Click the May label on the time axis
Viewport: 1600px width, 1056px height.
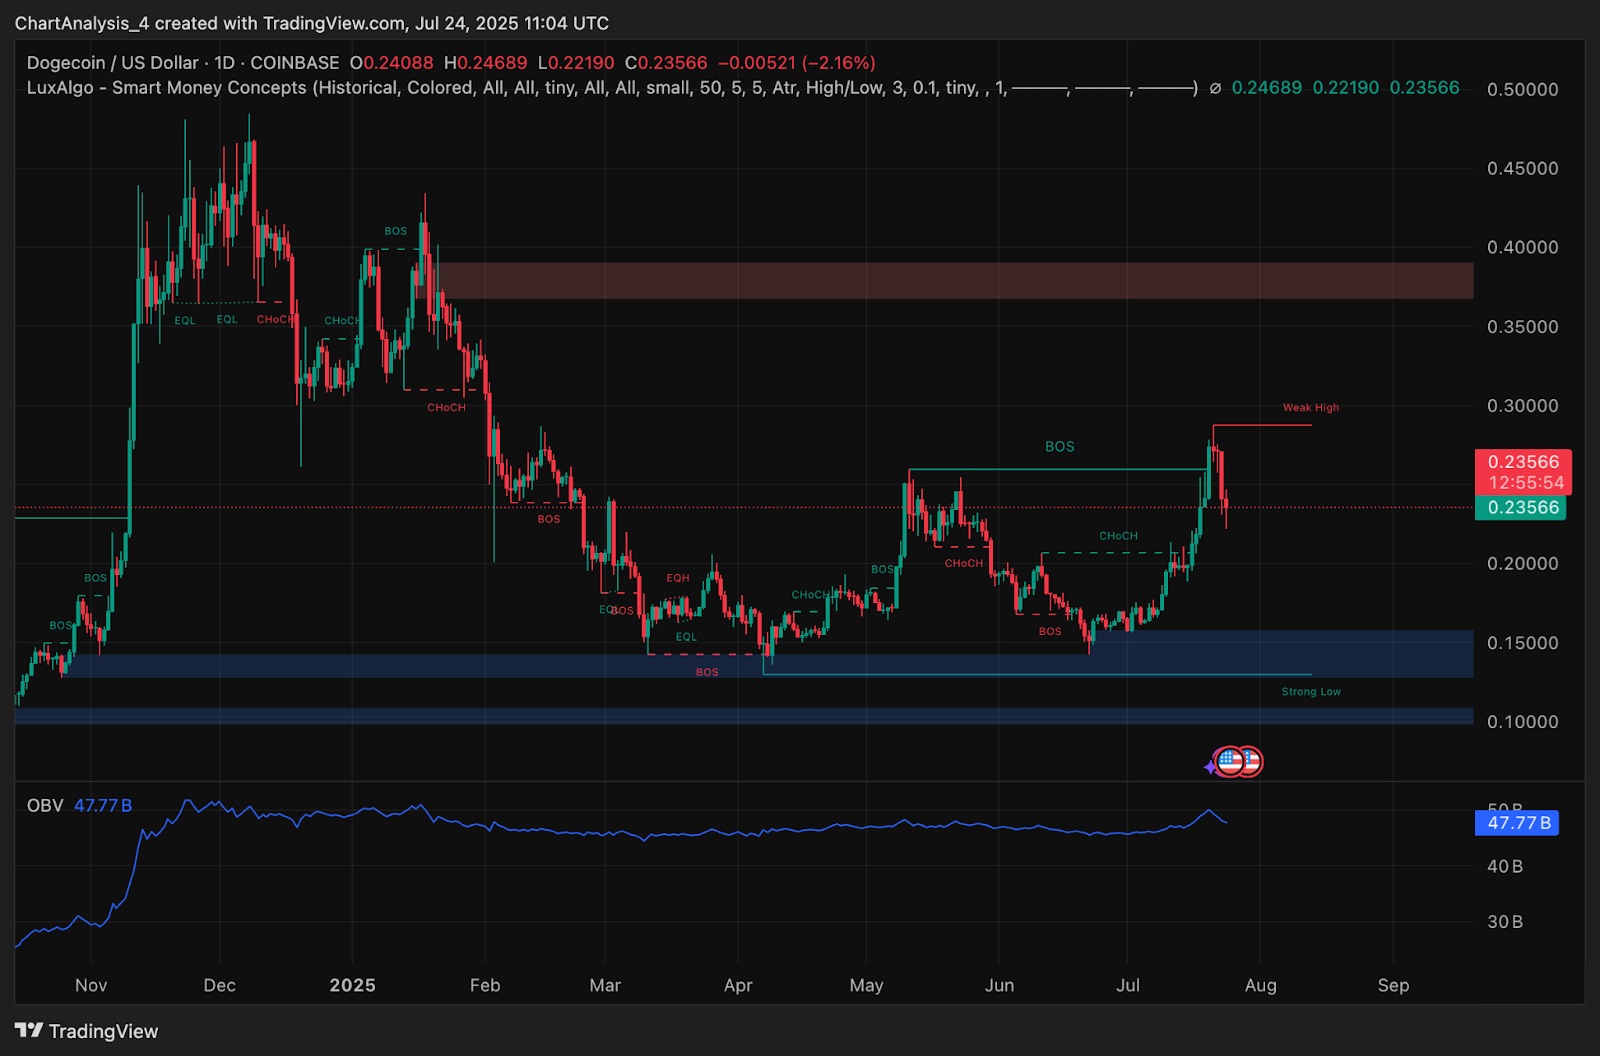tap(867, 986)
